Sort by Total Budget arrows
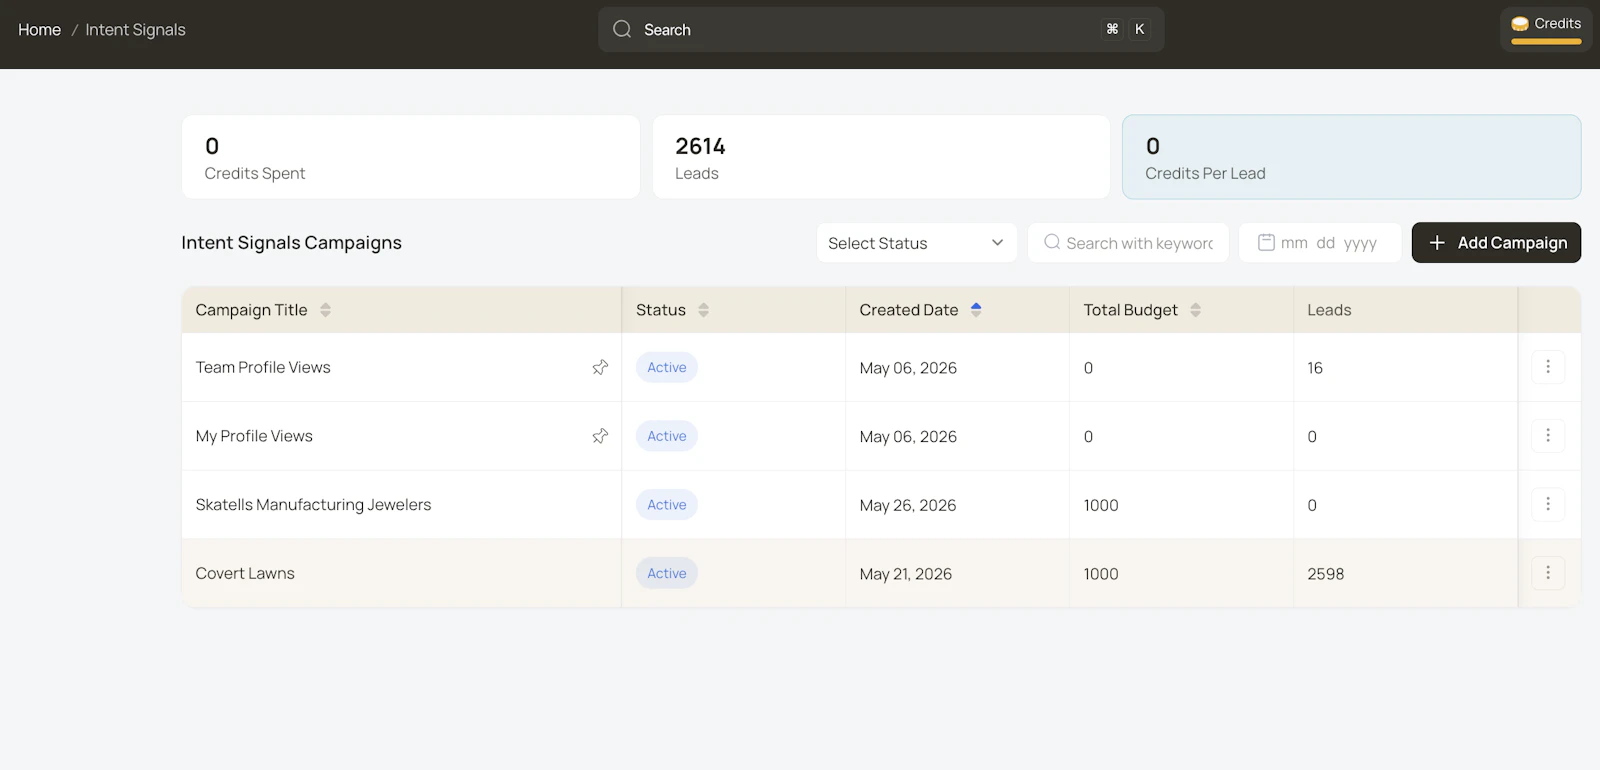The height and width of the screenshot is (770, 1600). [1195, 310]
